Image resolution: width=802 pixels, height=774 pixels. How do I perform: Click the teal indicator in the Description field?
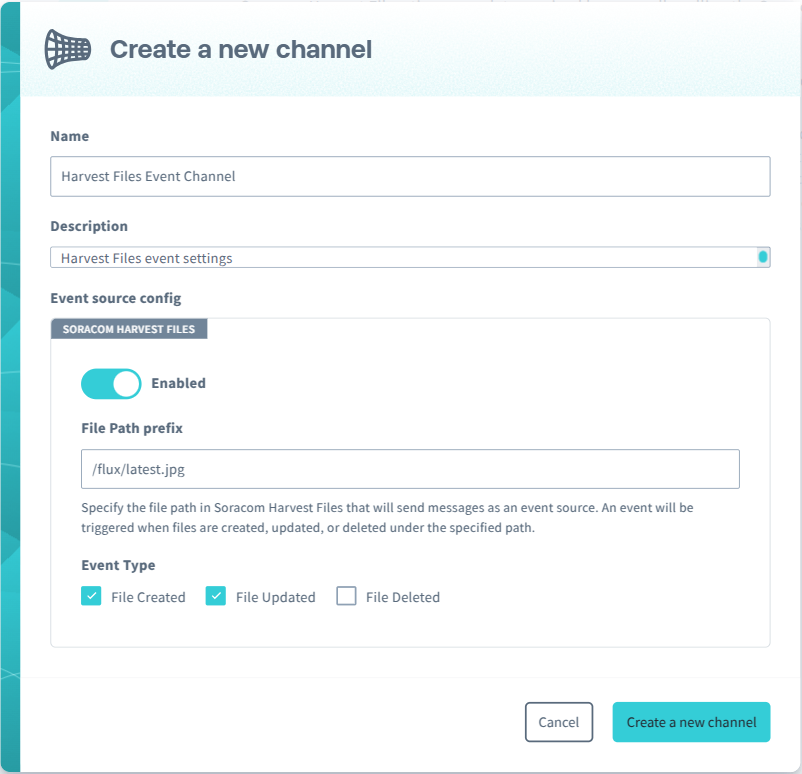(764, 257)
